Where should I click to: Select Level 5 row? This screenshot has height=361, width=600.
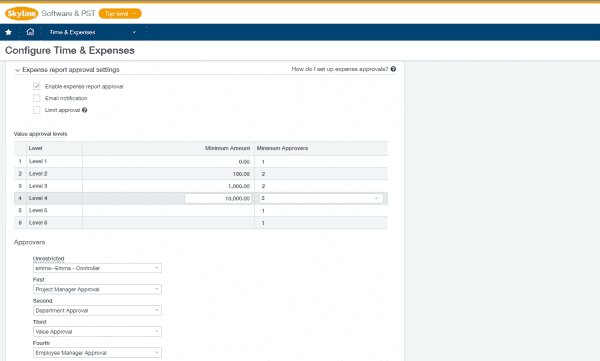201,211
